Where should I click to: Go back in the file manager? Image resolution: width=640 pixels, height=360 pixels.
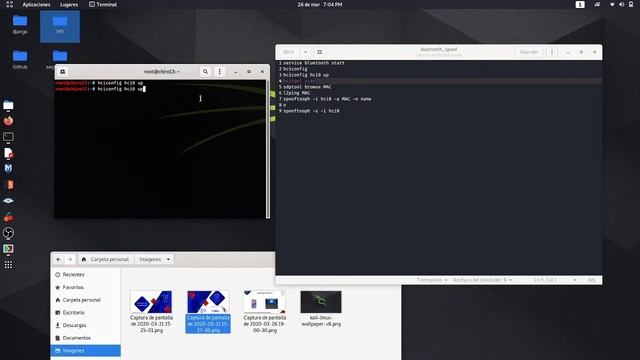(x=58, y=259)
